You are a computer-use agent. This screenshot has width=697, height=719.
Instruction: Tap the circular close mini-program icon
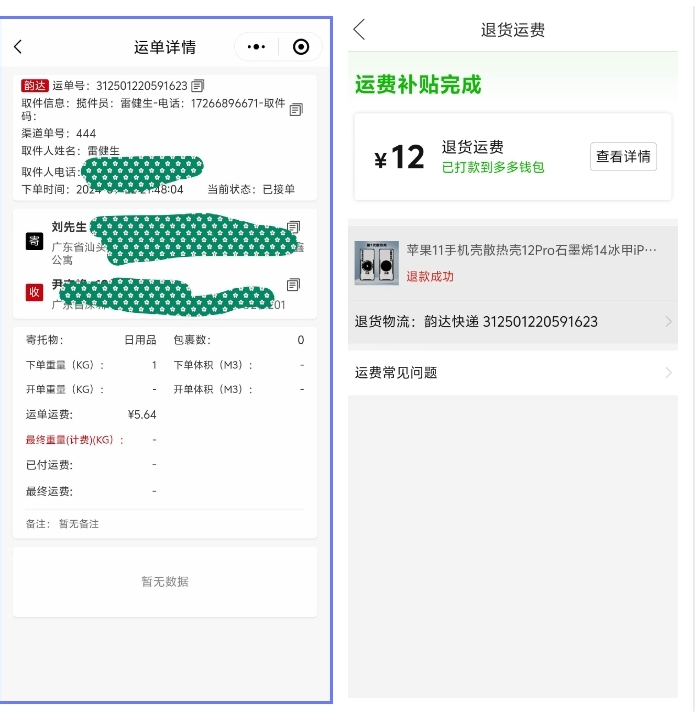point(301,47)
